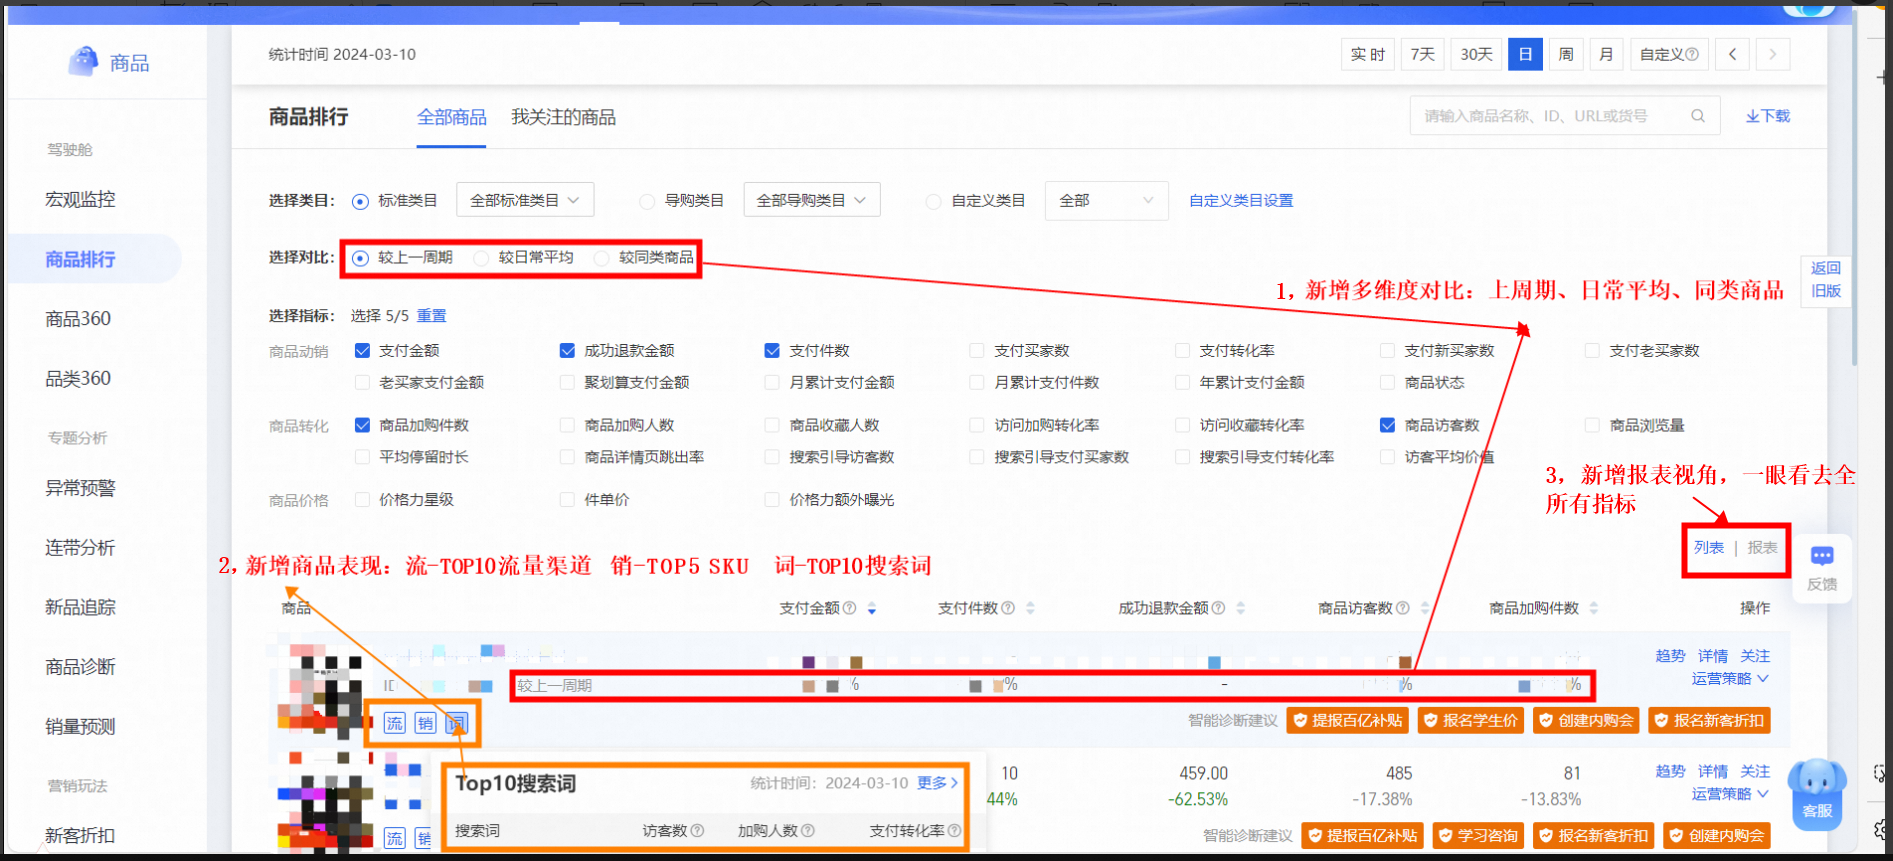Open the 全部标准类目 dropdown

[525, 200]
